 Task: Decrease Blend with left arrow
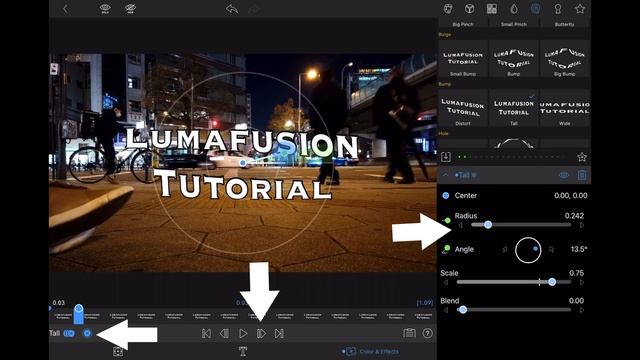[x=446, y=310]
